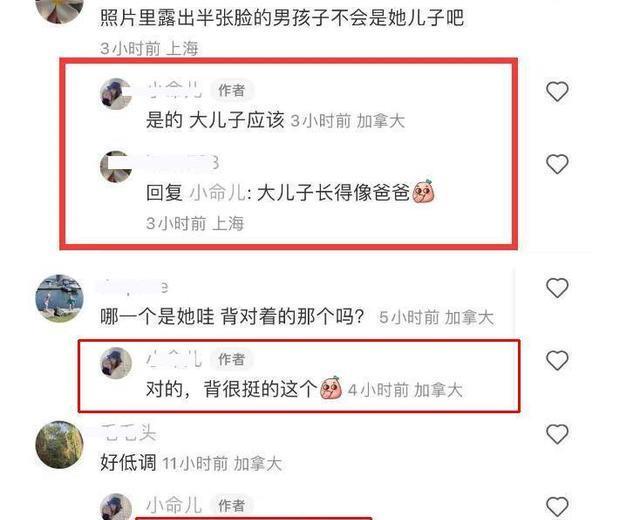Tap the 作者 badge in the bottom reply
The width and height of the screenshot is (640, 520).
point(231,505)
